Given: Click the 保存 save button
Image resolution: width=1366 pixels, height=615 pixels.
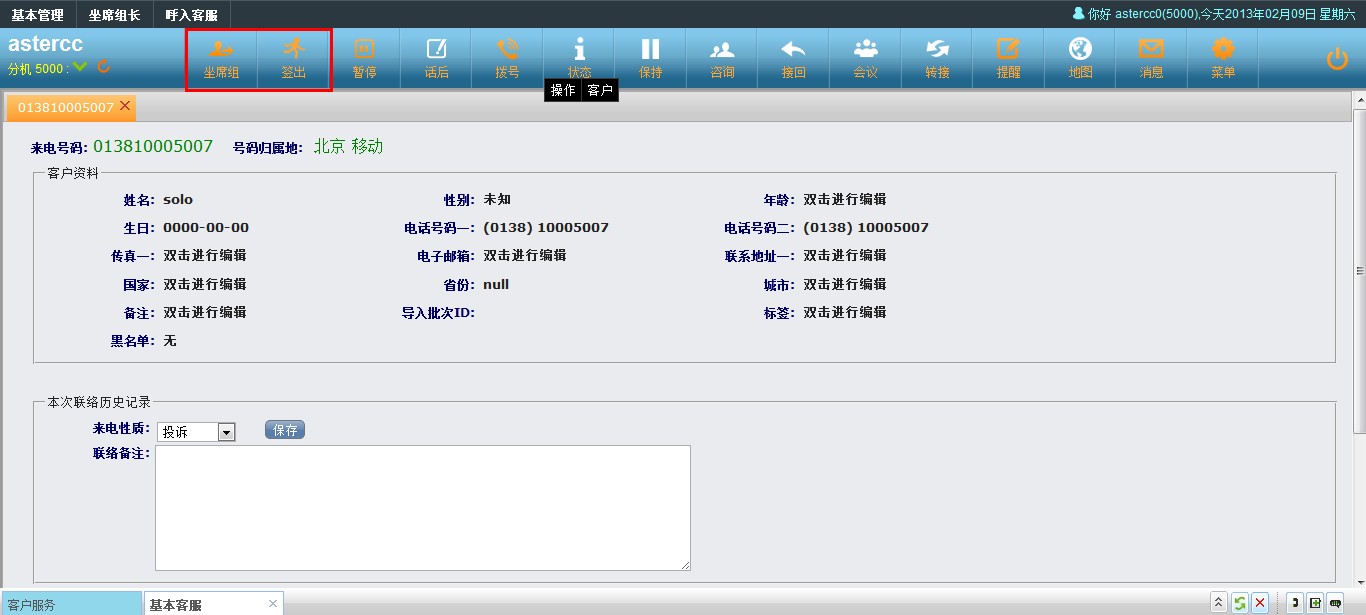Looking at the screenshot, I should click(285, 430).
